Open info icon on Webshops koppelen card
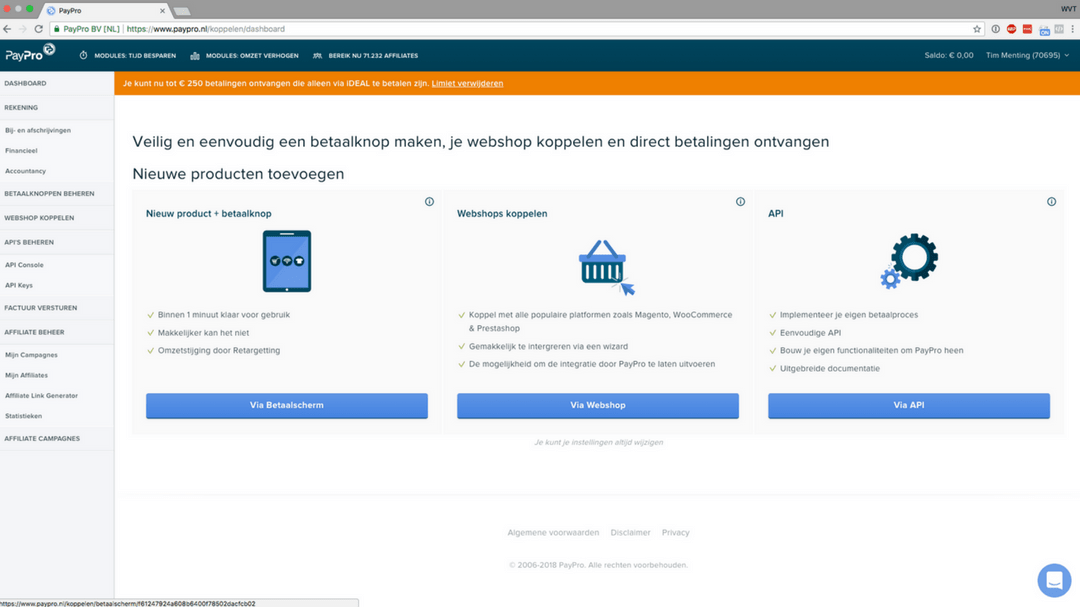The width and height of the screenshot is (1080, 607). 740,202
